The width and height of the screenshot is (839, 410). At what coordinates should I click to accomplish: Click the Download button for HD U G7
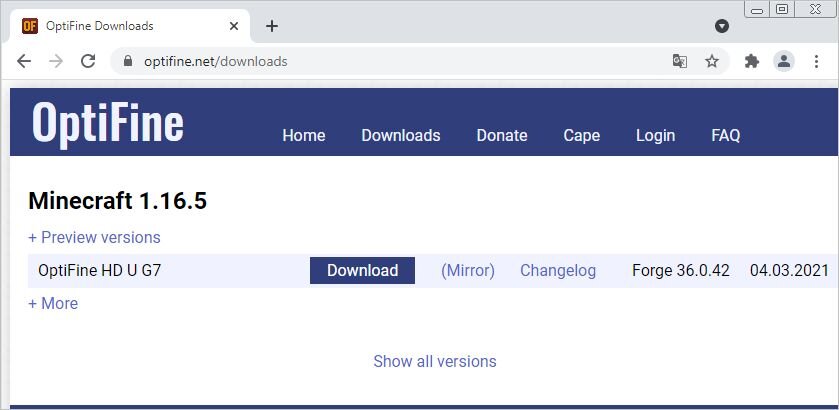(x=362, y=270)
